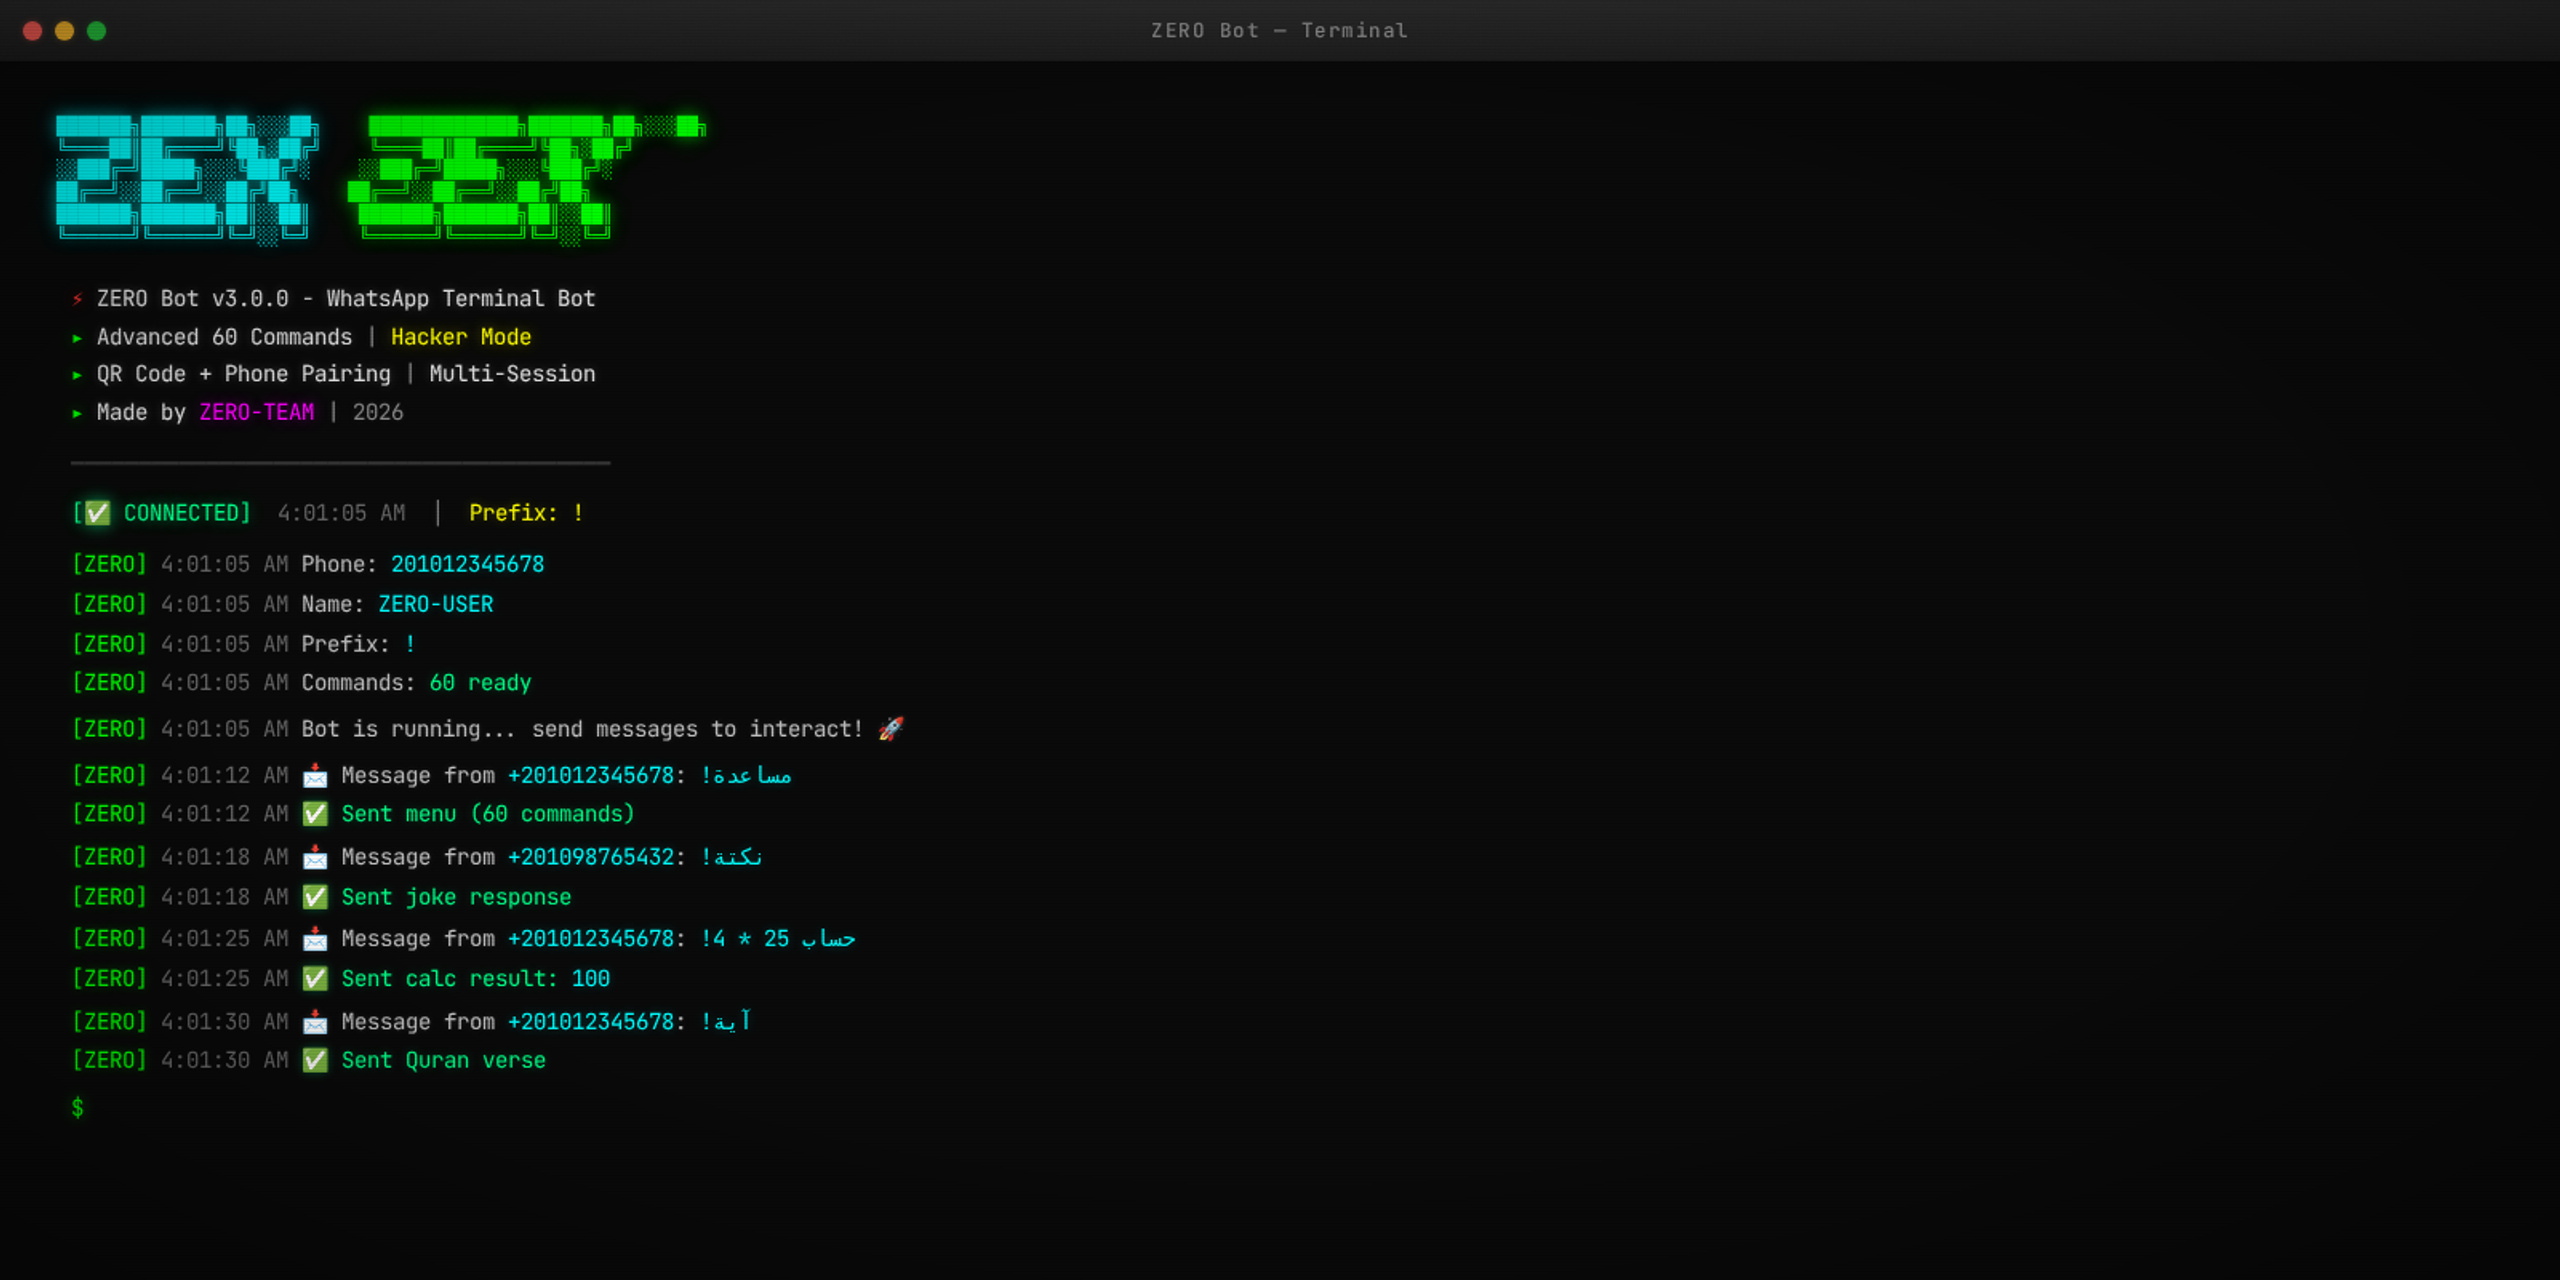Click sender number '+201098765432'

[x=591, y=857]
